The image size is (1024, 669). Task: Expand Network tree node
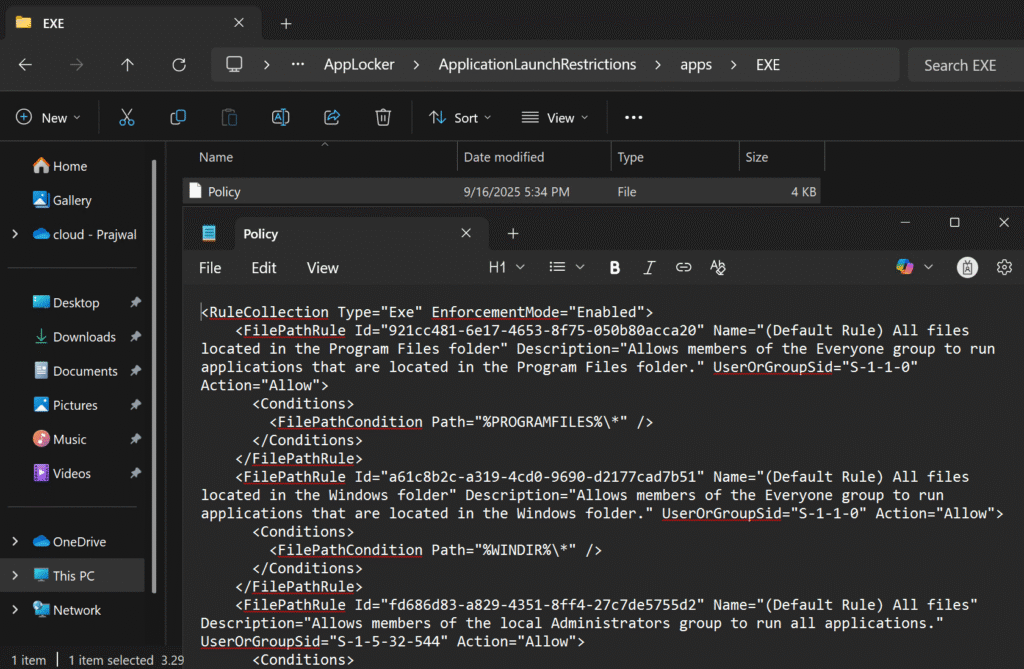pos(15,610)
